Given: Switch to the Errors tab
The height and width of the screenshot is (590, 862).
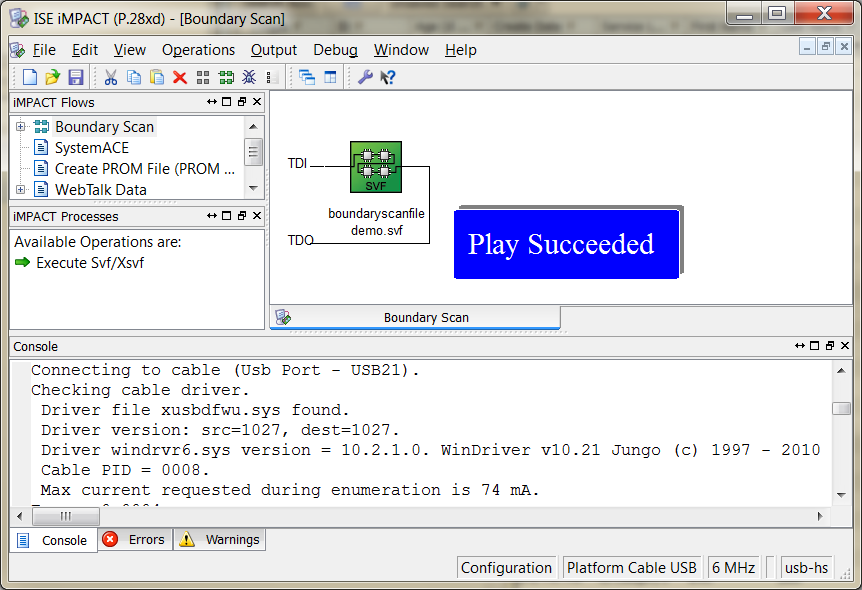Looking at the screenshot, I should point(135,540).
